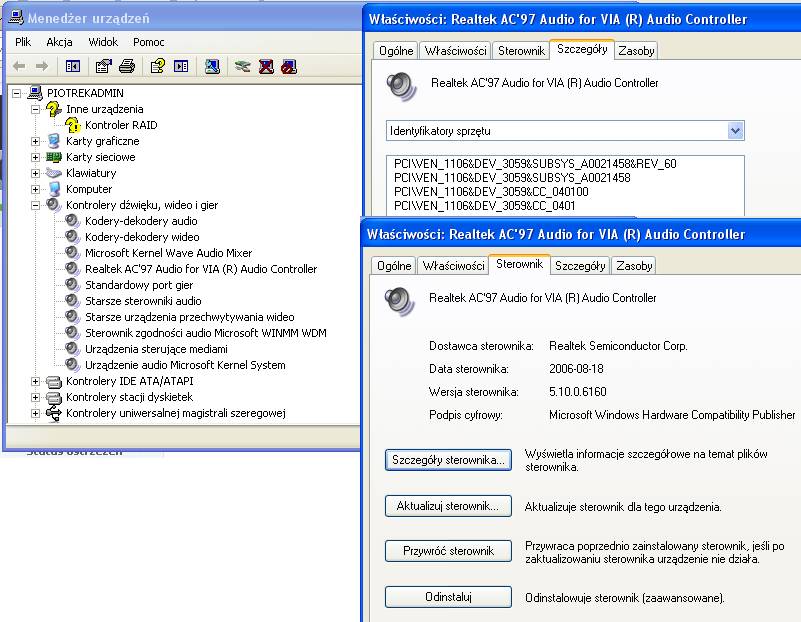Open help via the question-mark toolbar icon
The height and width of the screenshot is (622, 801).
(157, 66)
